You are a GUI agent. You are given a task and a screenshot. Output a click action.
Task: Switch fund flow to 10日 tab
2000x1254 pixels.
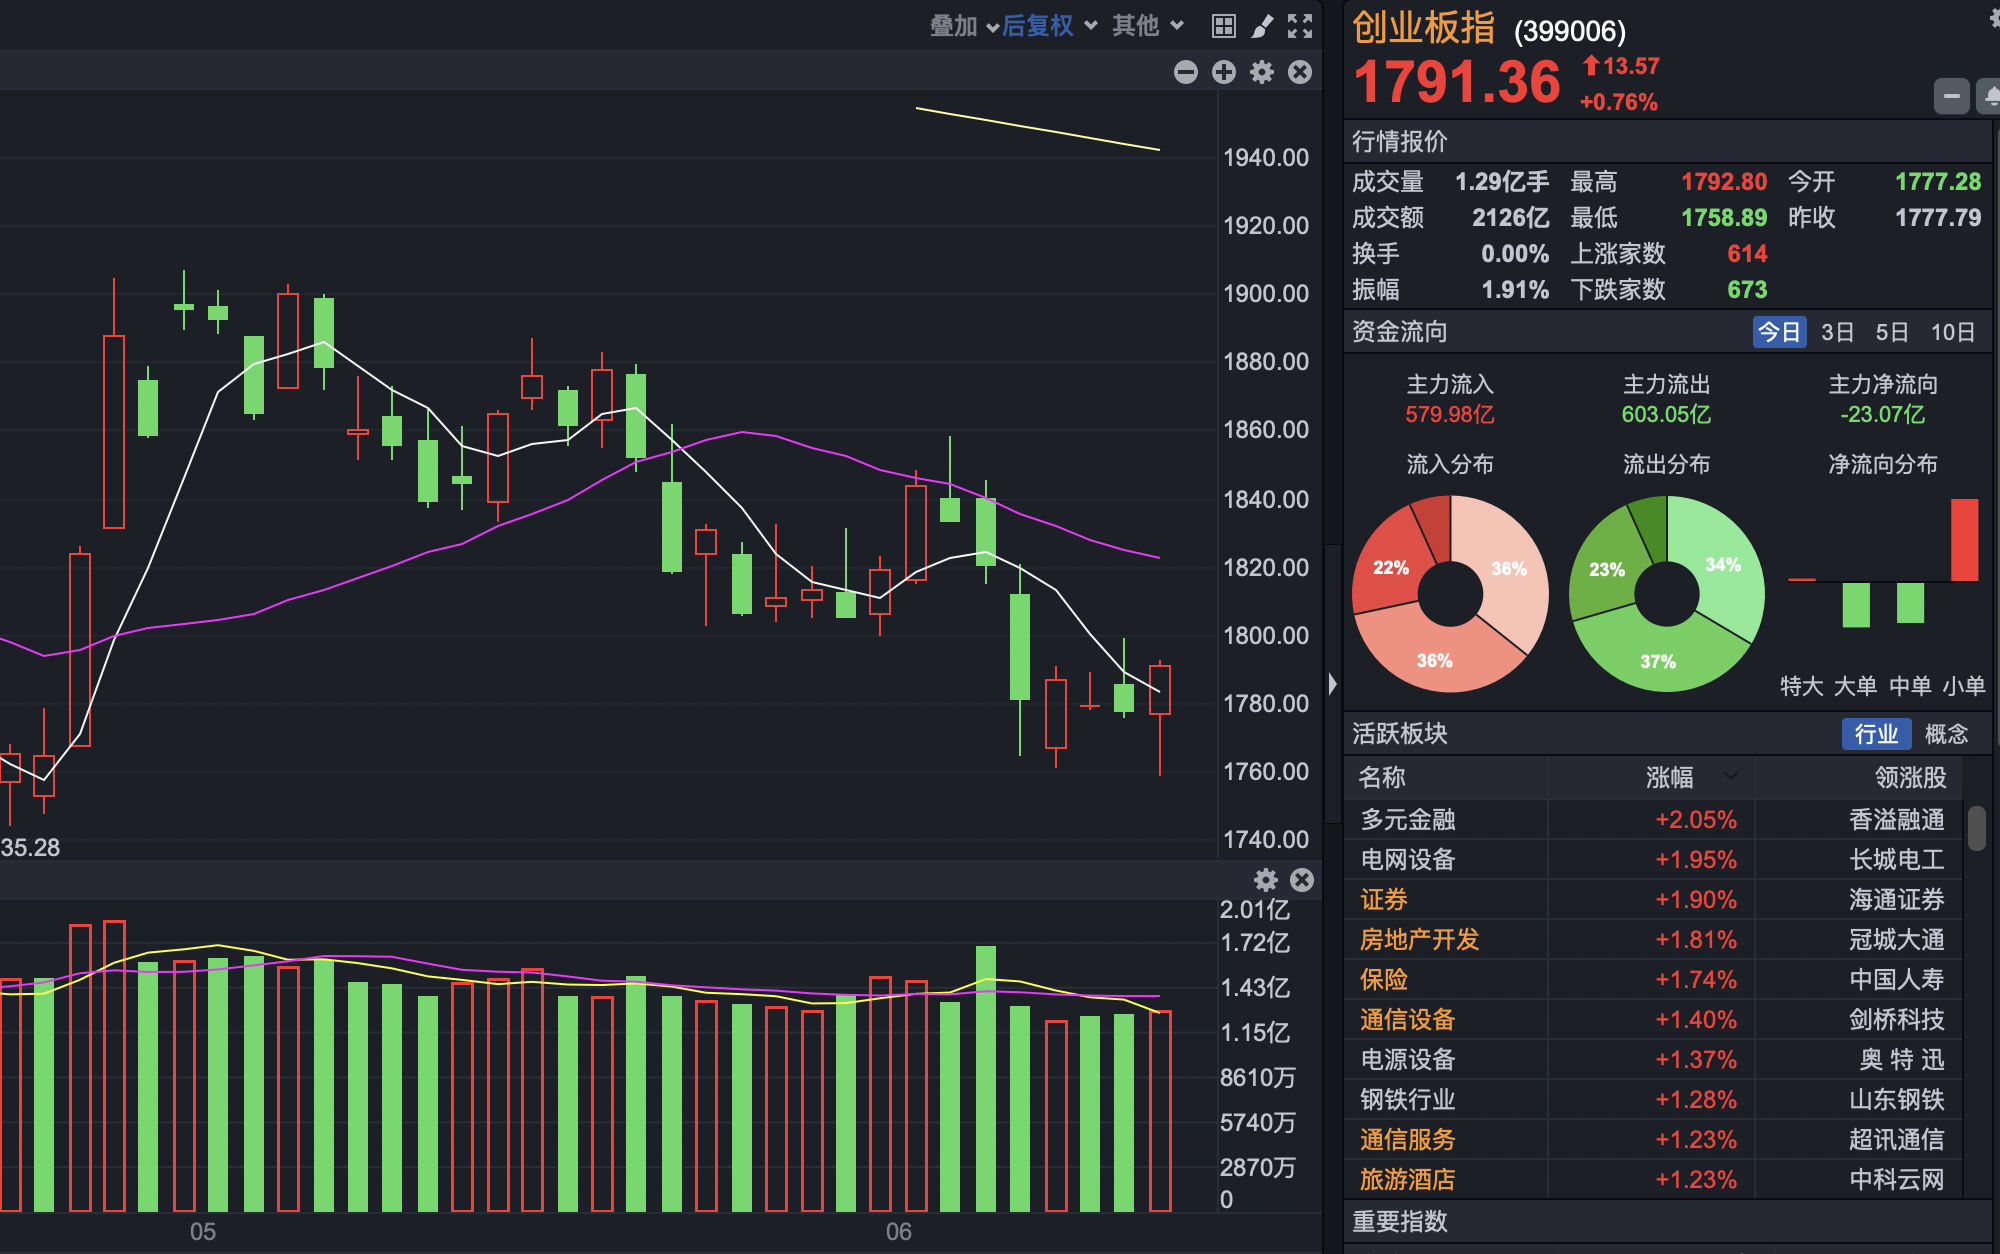click(1953, 332)
